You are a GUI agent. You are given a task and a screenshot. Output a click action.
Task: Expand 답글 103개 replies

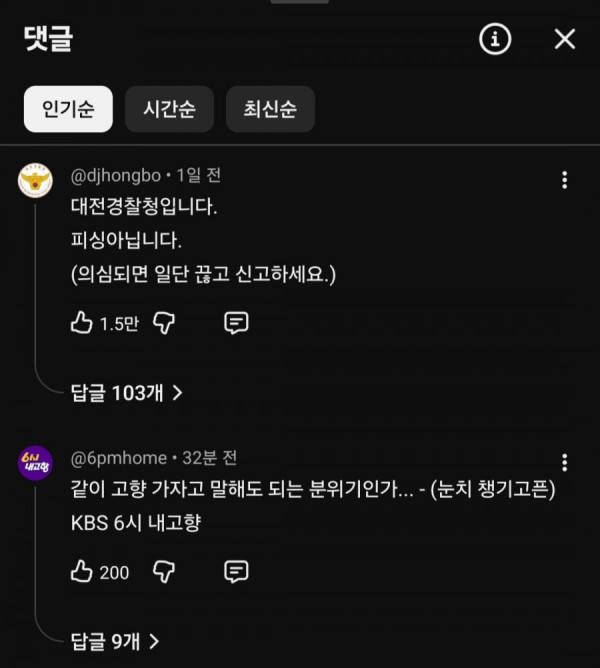[x=126, y=393]
